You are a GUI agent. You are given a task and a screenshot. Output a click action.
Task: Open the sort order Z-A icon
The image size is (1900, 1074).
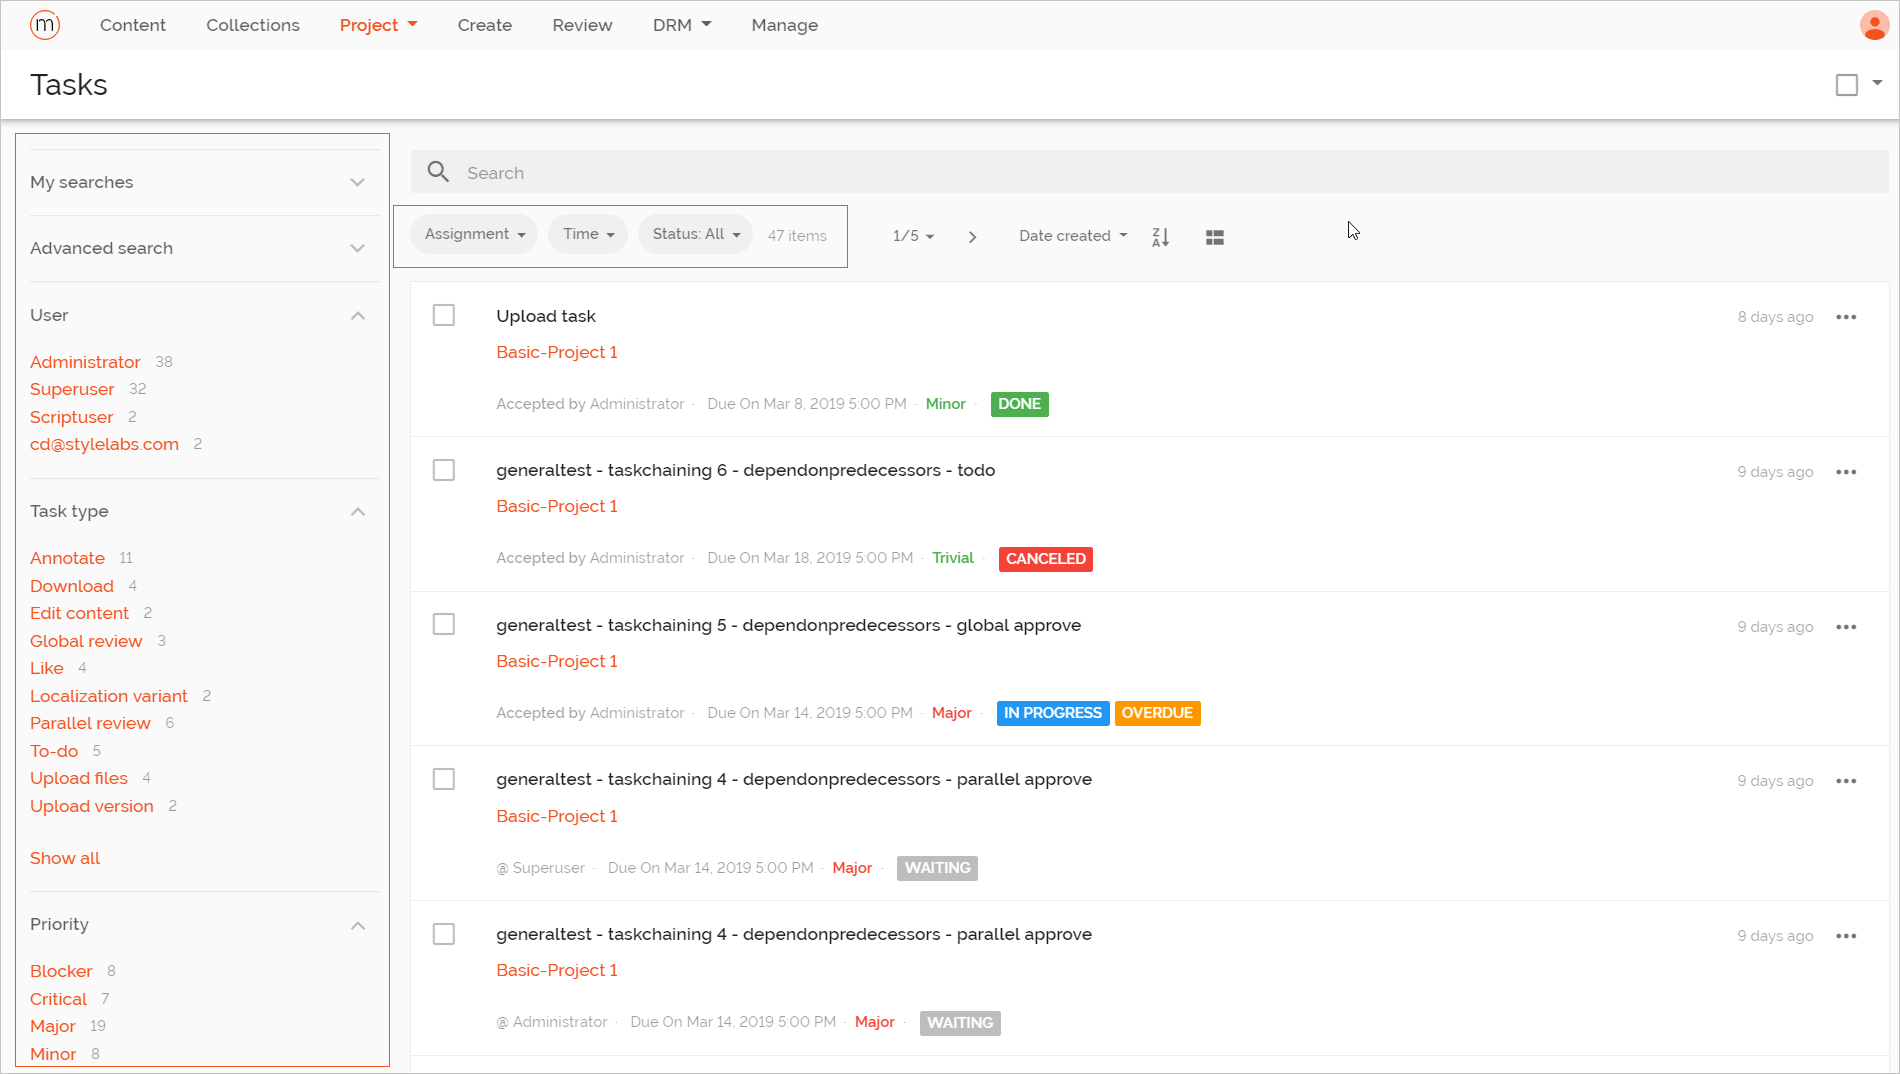pyautogui.click(x=1159, y=236)
